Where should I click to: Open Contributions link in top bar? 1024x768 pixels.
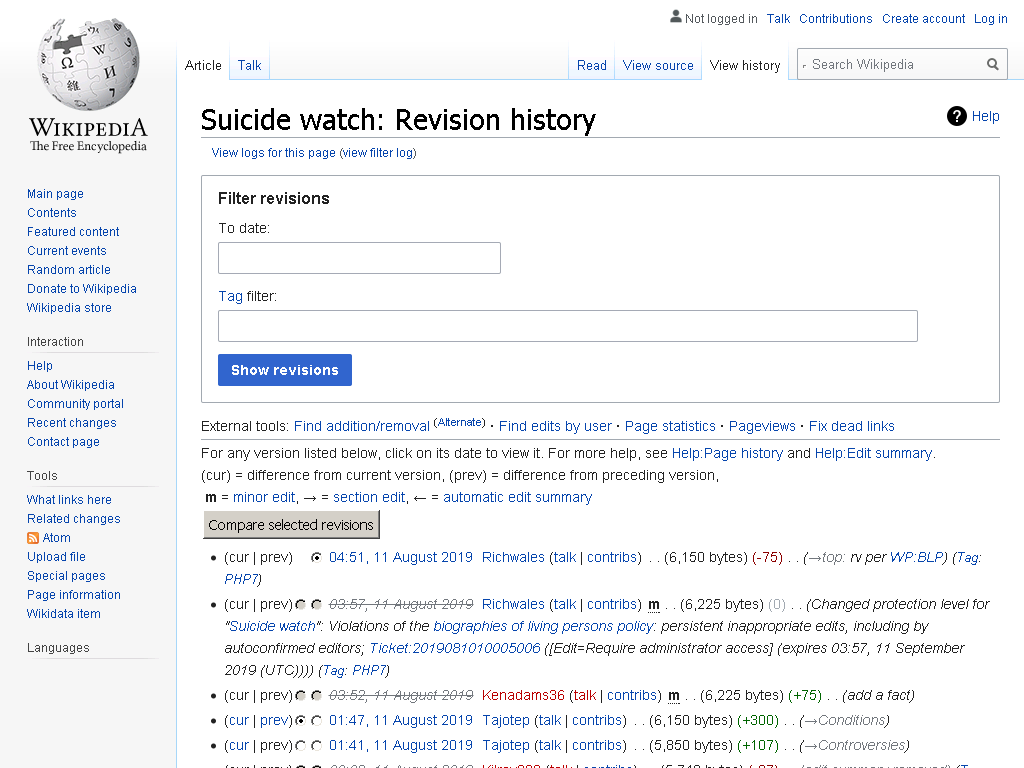[835, 19]
